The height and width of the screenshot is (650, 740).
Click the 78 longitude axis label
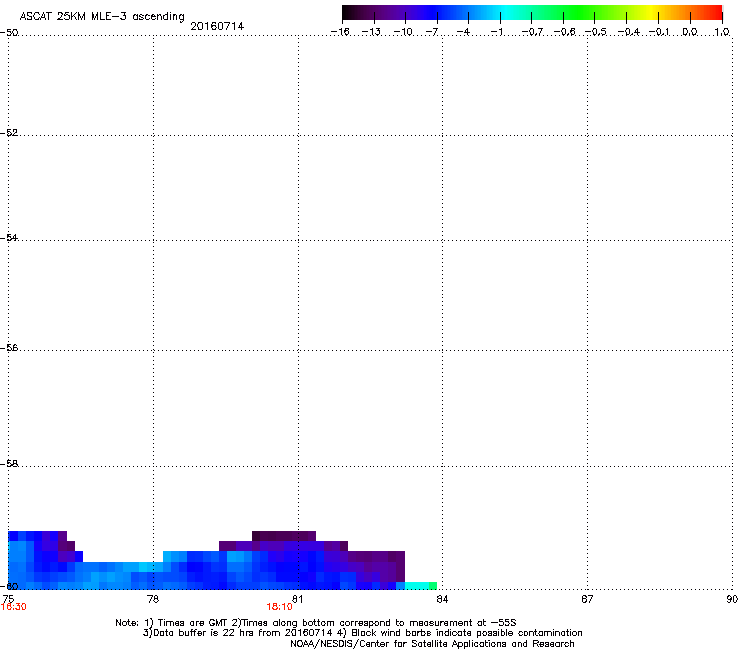(x=153, y=599)
